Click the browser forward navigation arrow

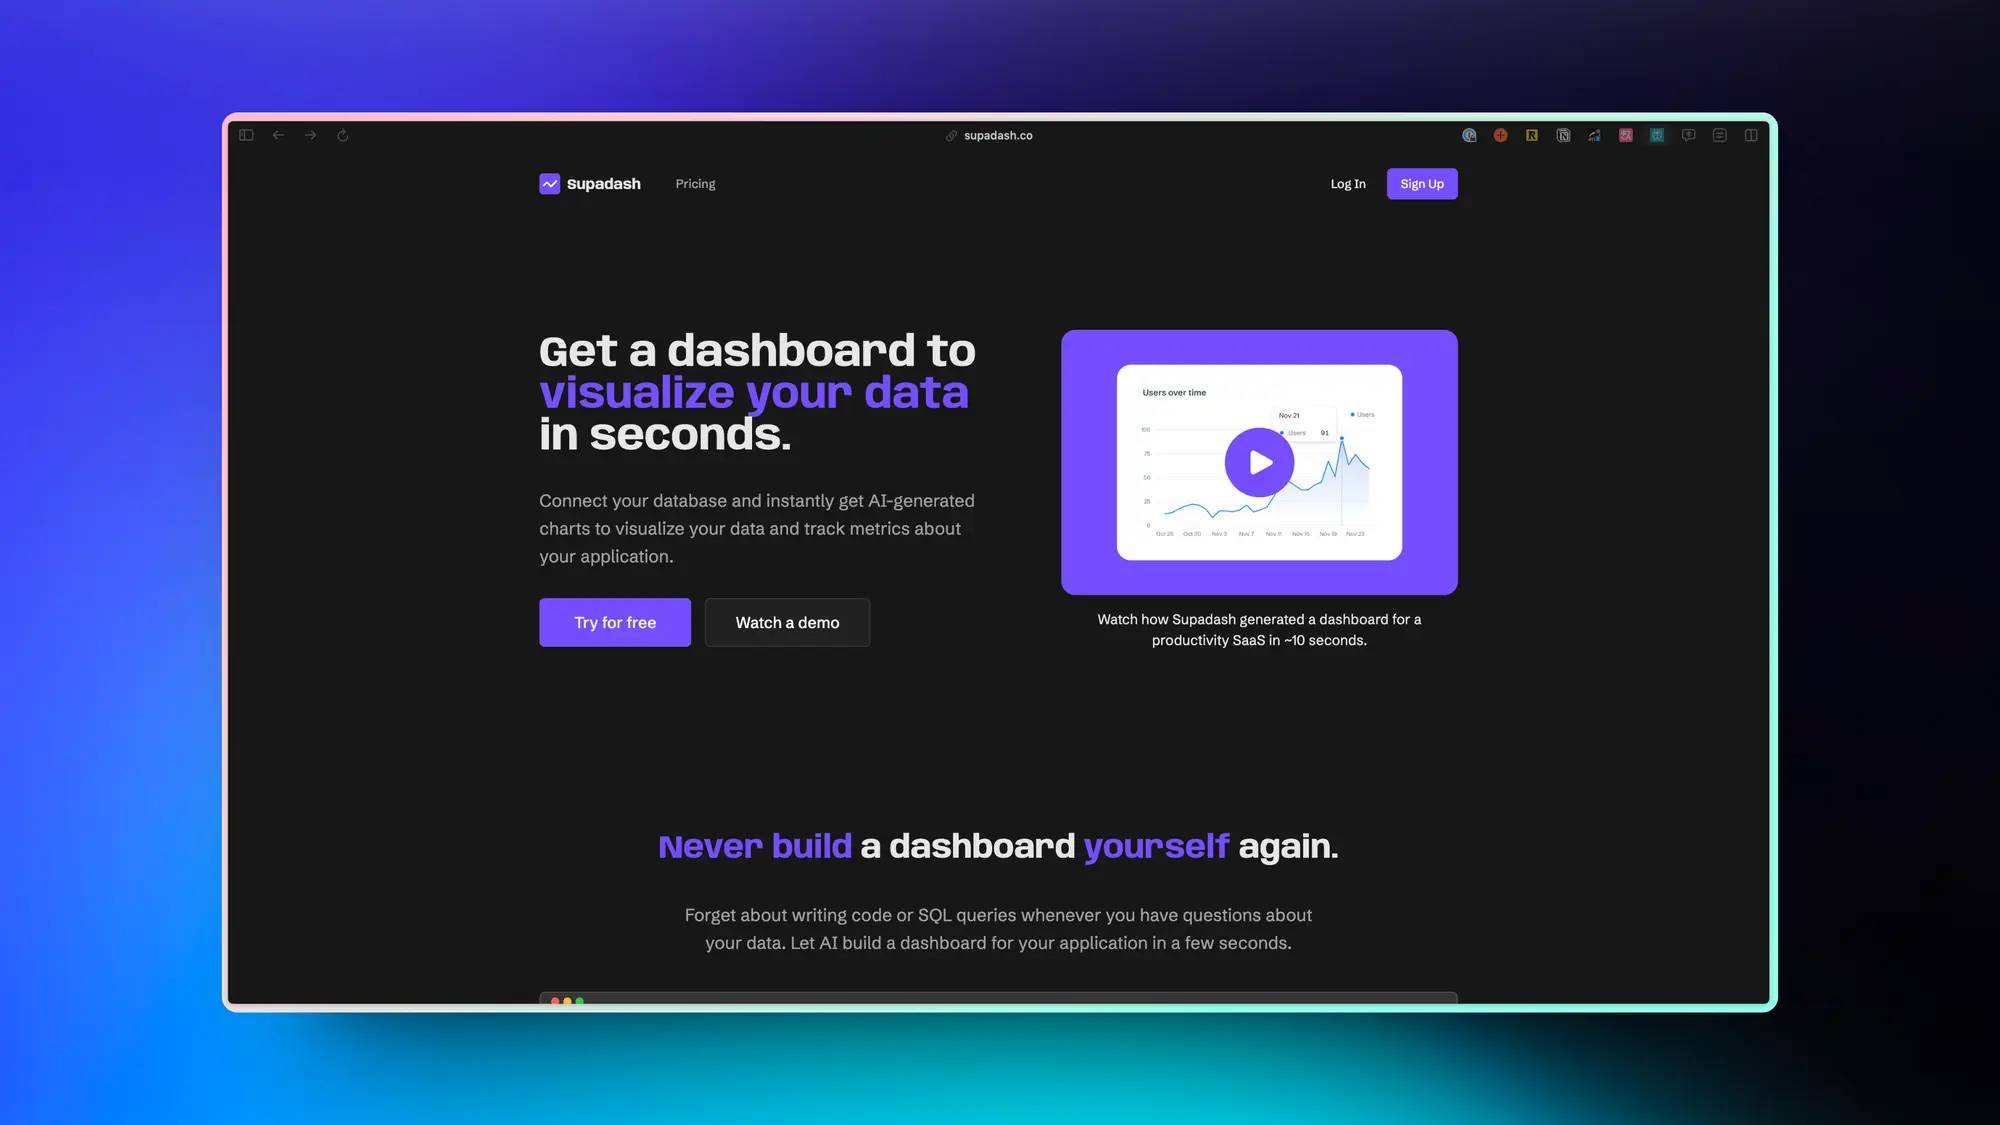coord(308,135)
